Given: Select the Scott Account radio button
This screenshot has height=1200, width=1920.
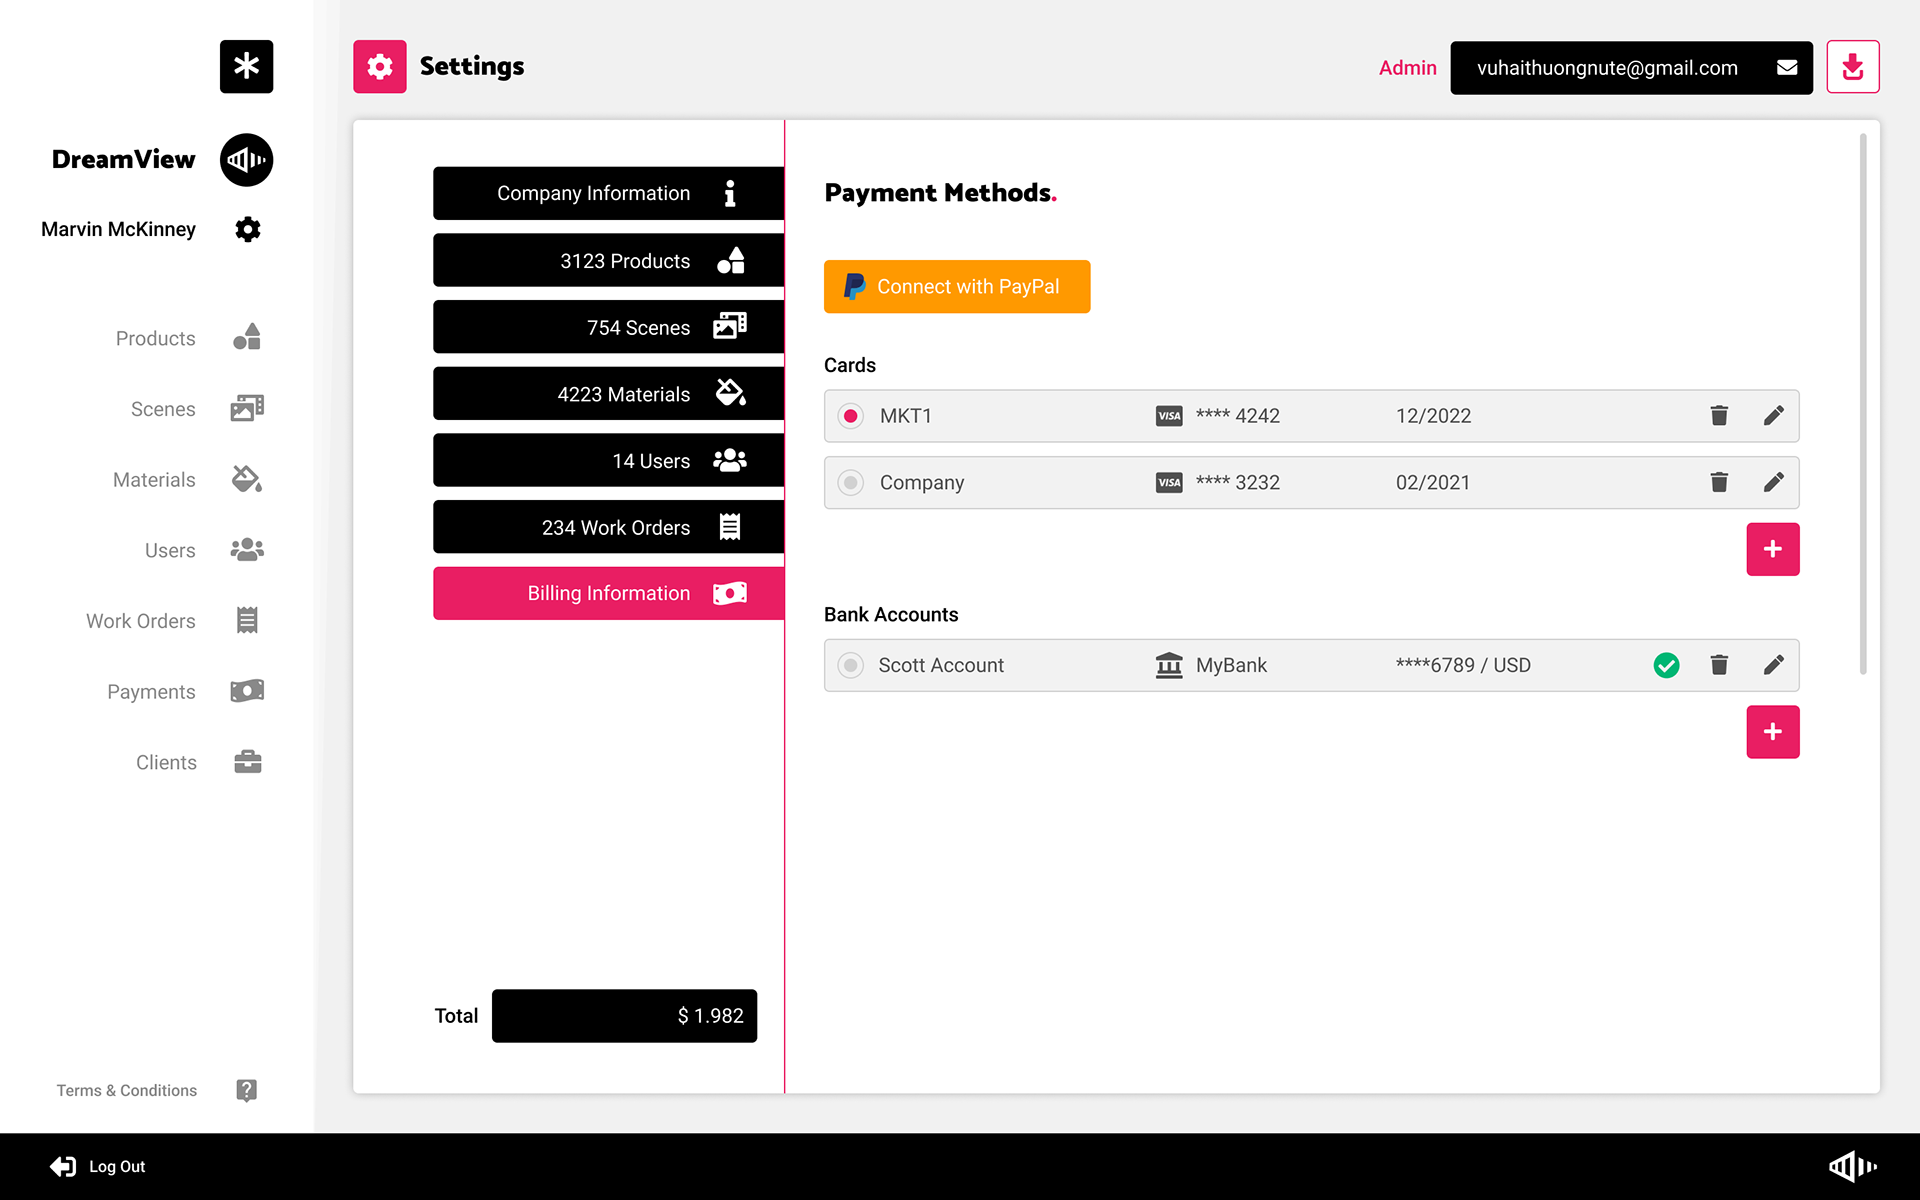Looking at the screenshot, I should pos(851,665).
